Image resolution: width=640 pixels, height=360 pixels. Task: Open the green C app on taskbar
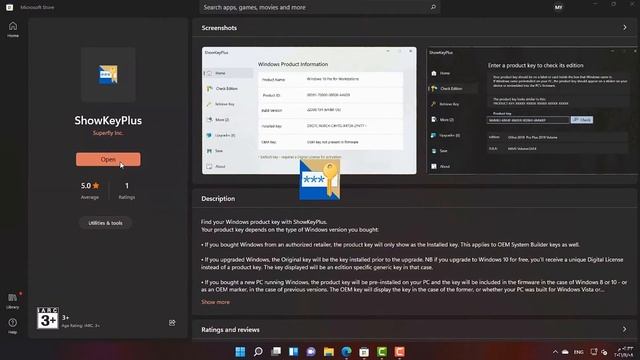[382, 351]
